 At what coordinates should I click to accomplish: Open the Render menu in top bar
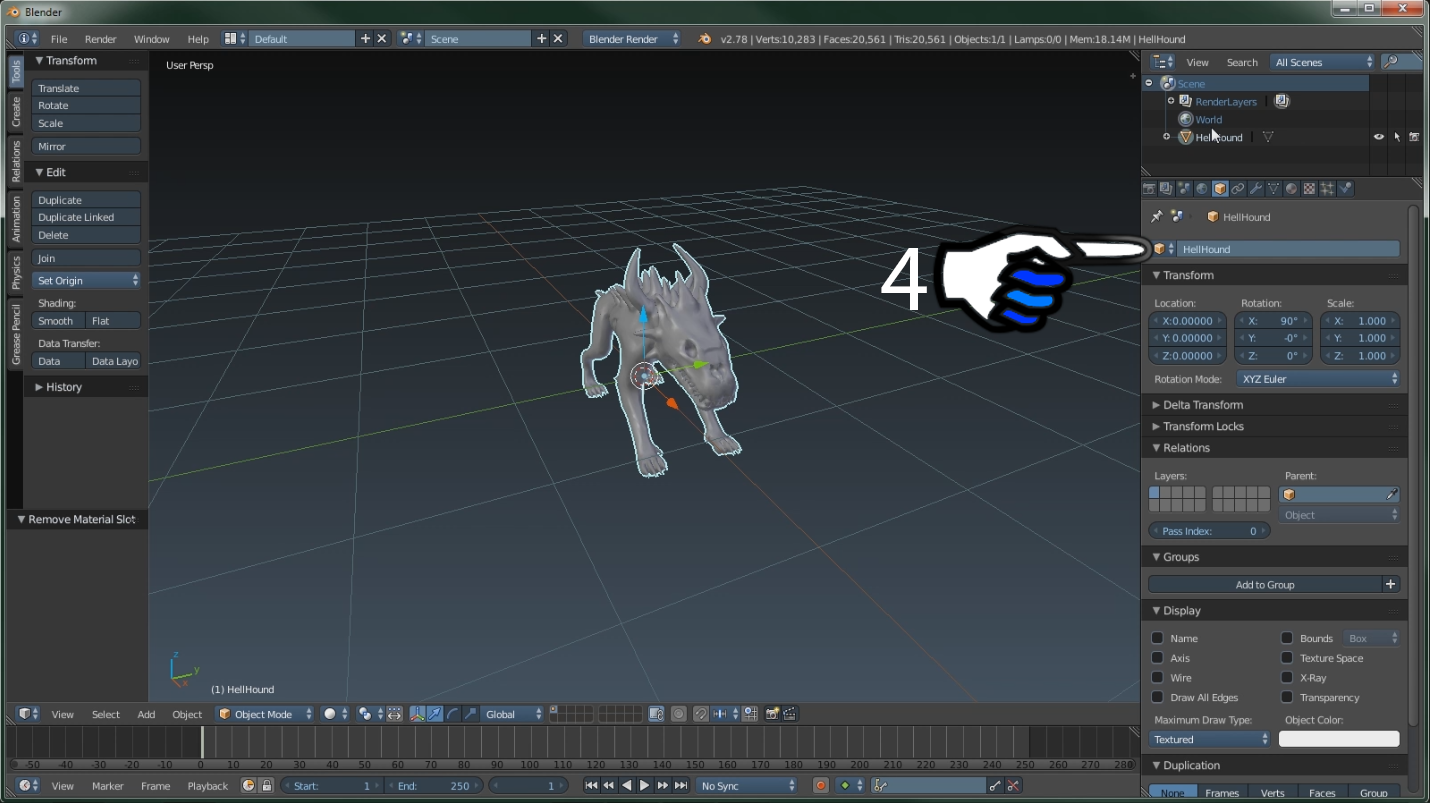point(101,39)
